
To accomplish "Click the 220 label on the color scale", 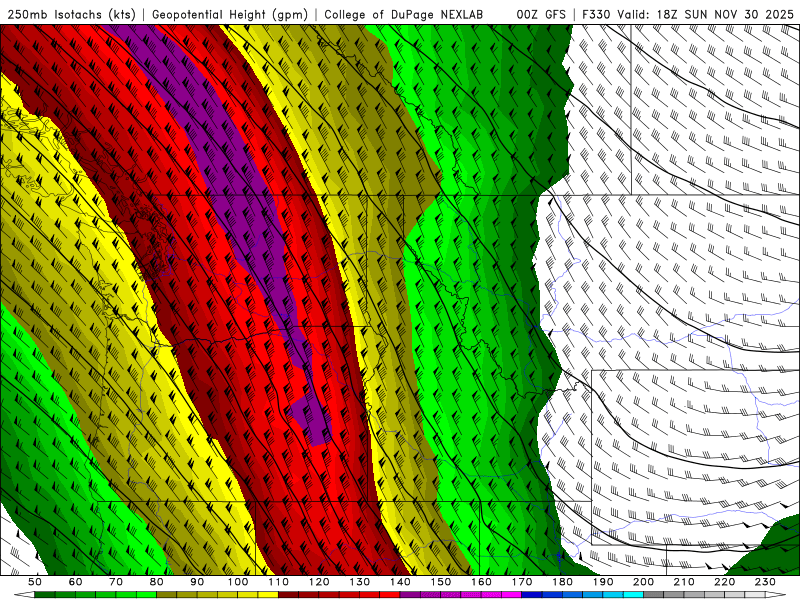I will point(724,582).
